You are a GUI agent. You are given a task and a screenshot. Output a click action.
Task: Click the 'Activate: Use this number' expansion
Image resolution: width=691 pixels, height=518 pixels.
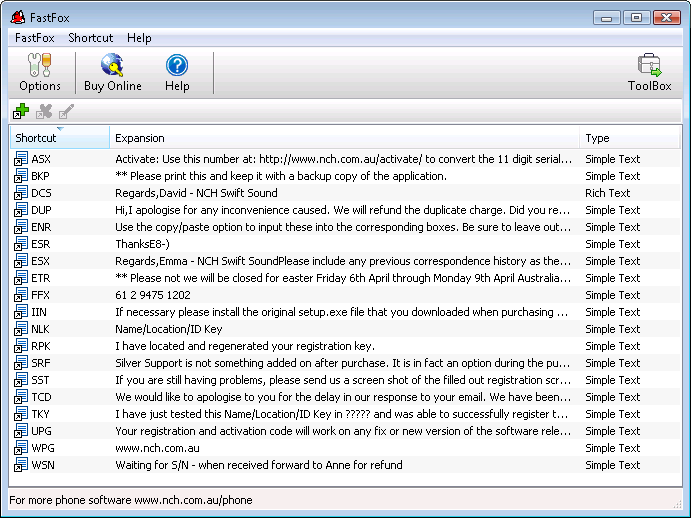click(344, 159)
